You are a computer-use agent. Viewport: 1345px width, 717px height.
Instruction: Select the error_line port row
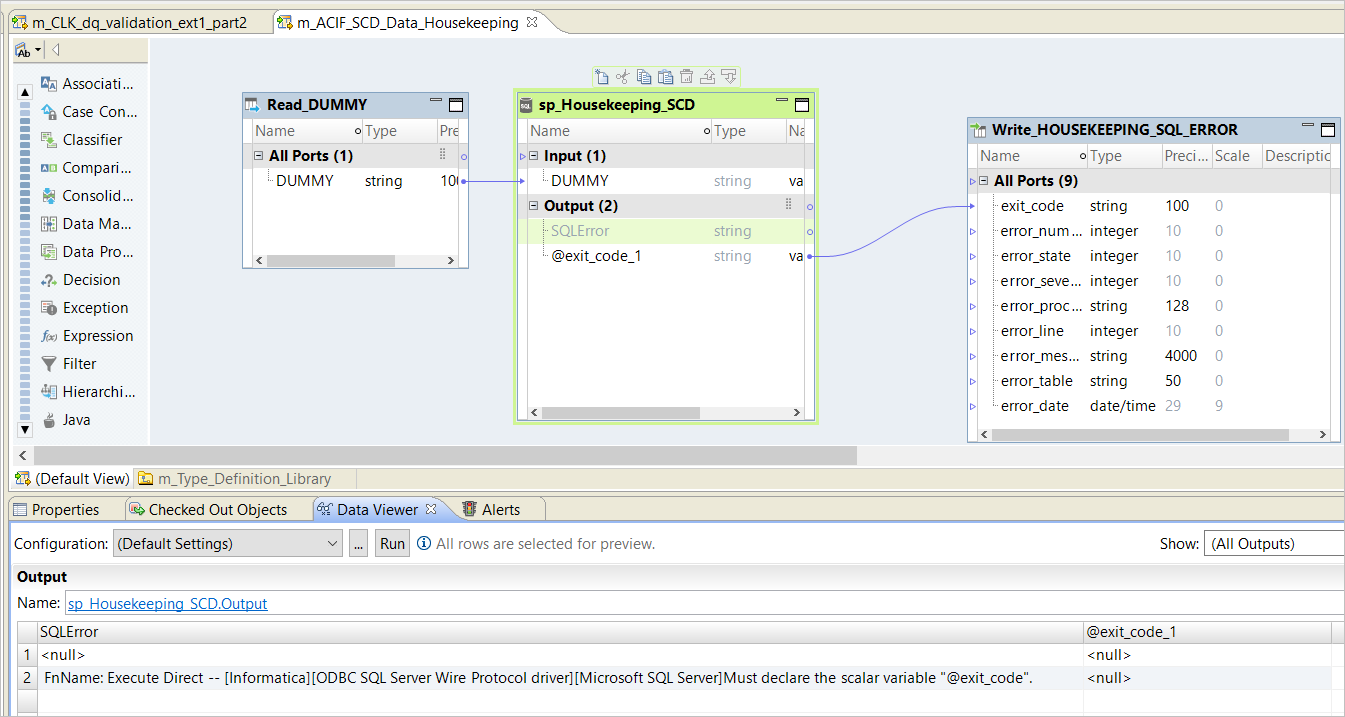tap(1156, 331)
